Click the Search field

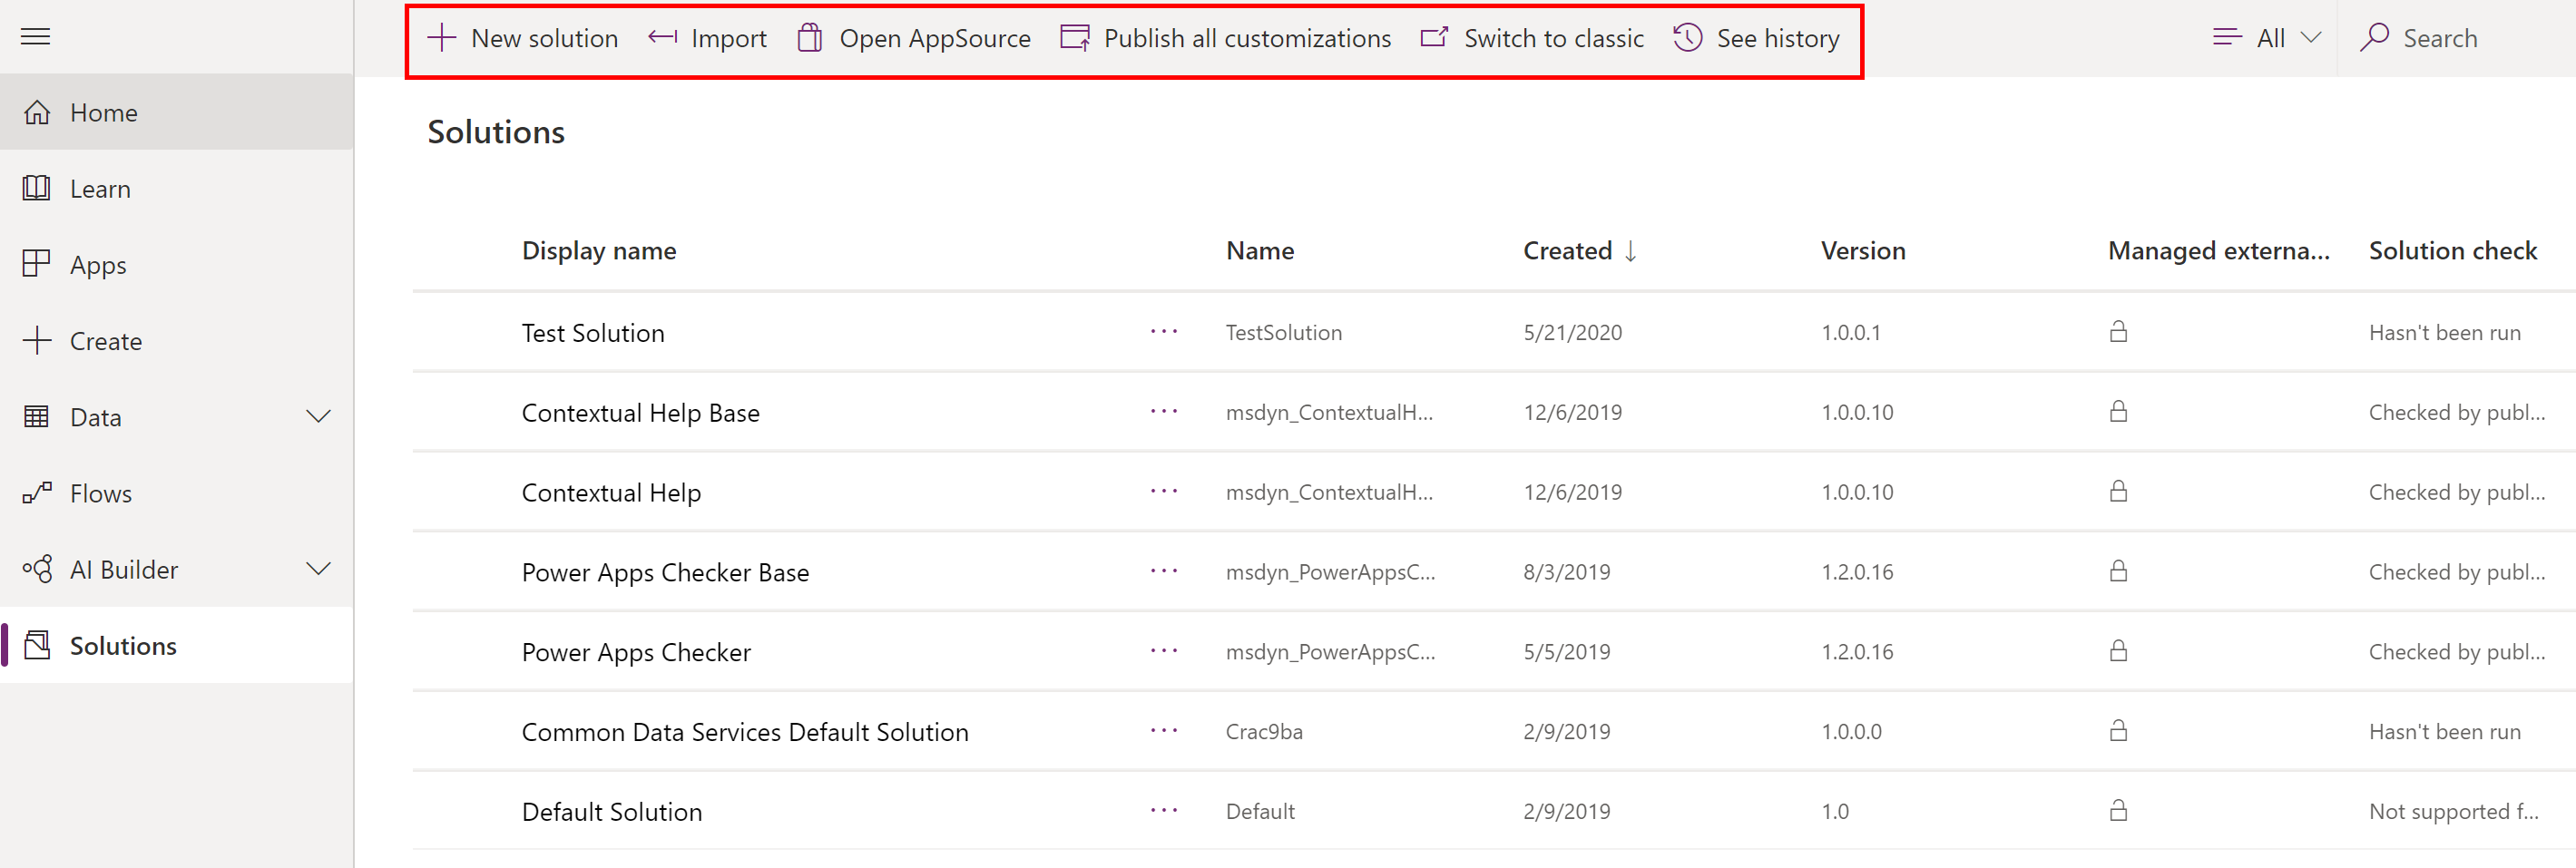2440,38
